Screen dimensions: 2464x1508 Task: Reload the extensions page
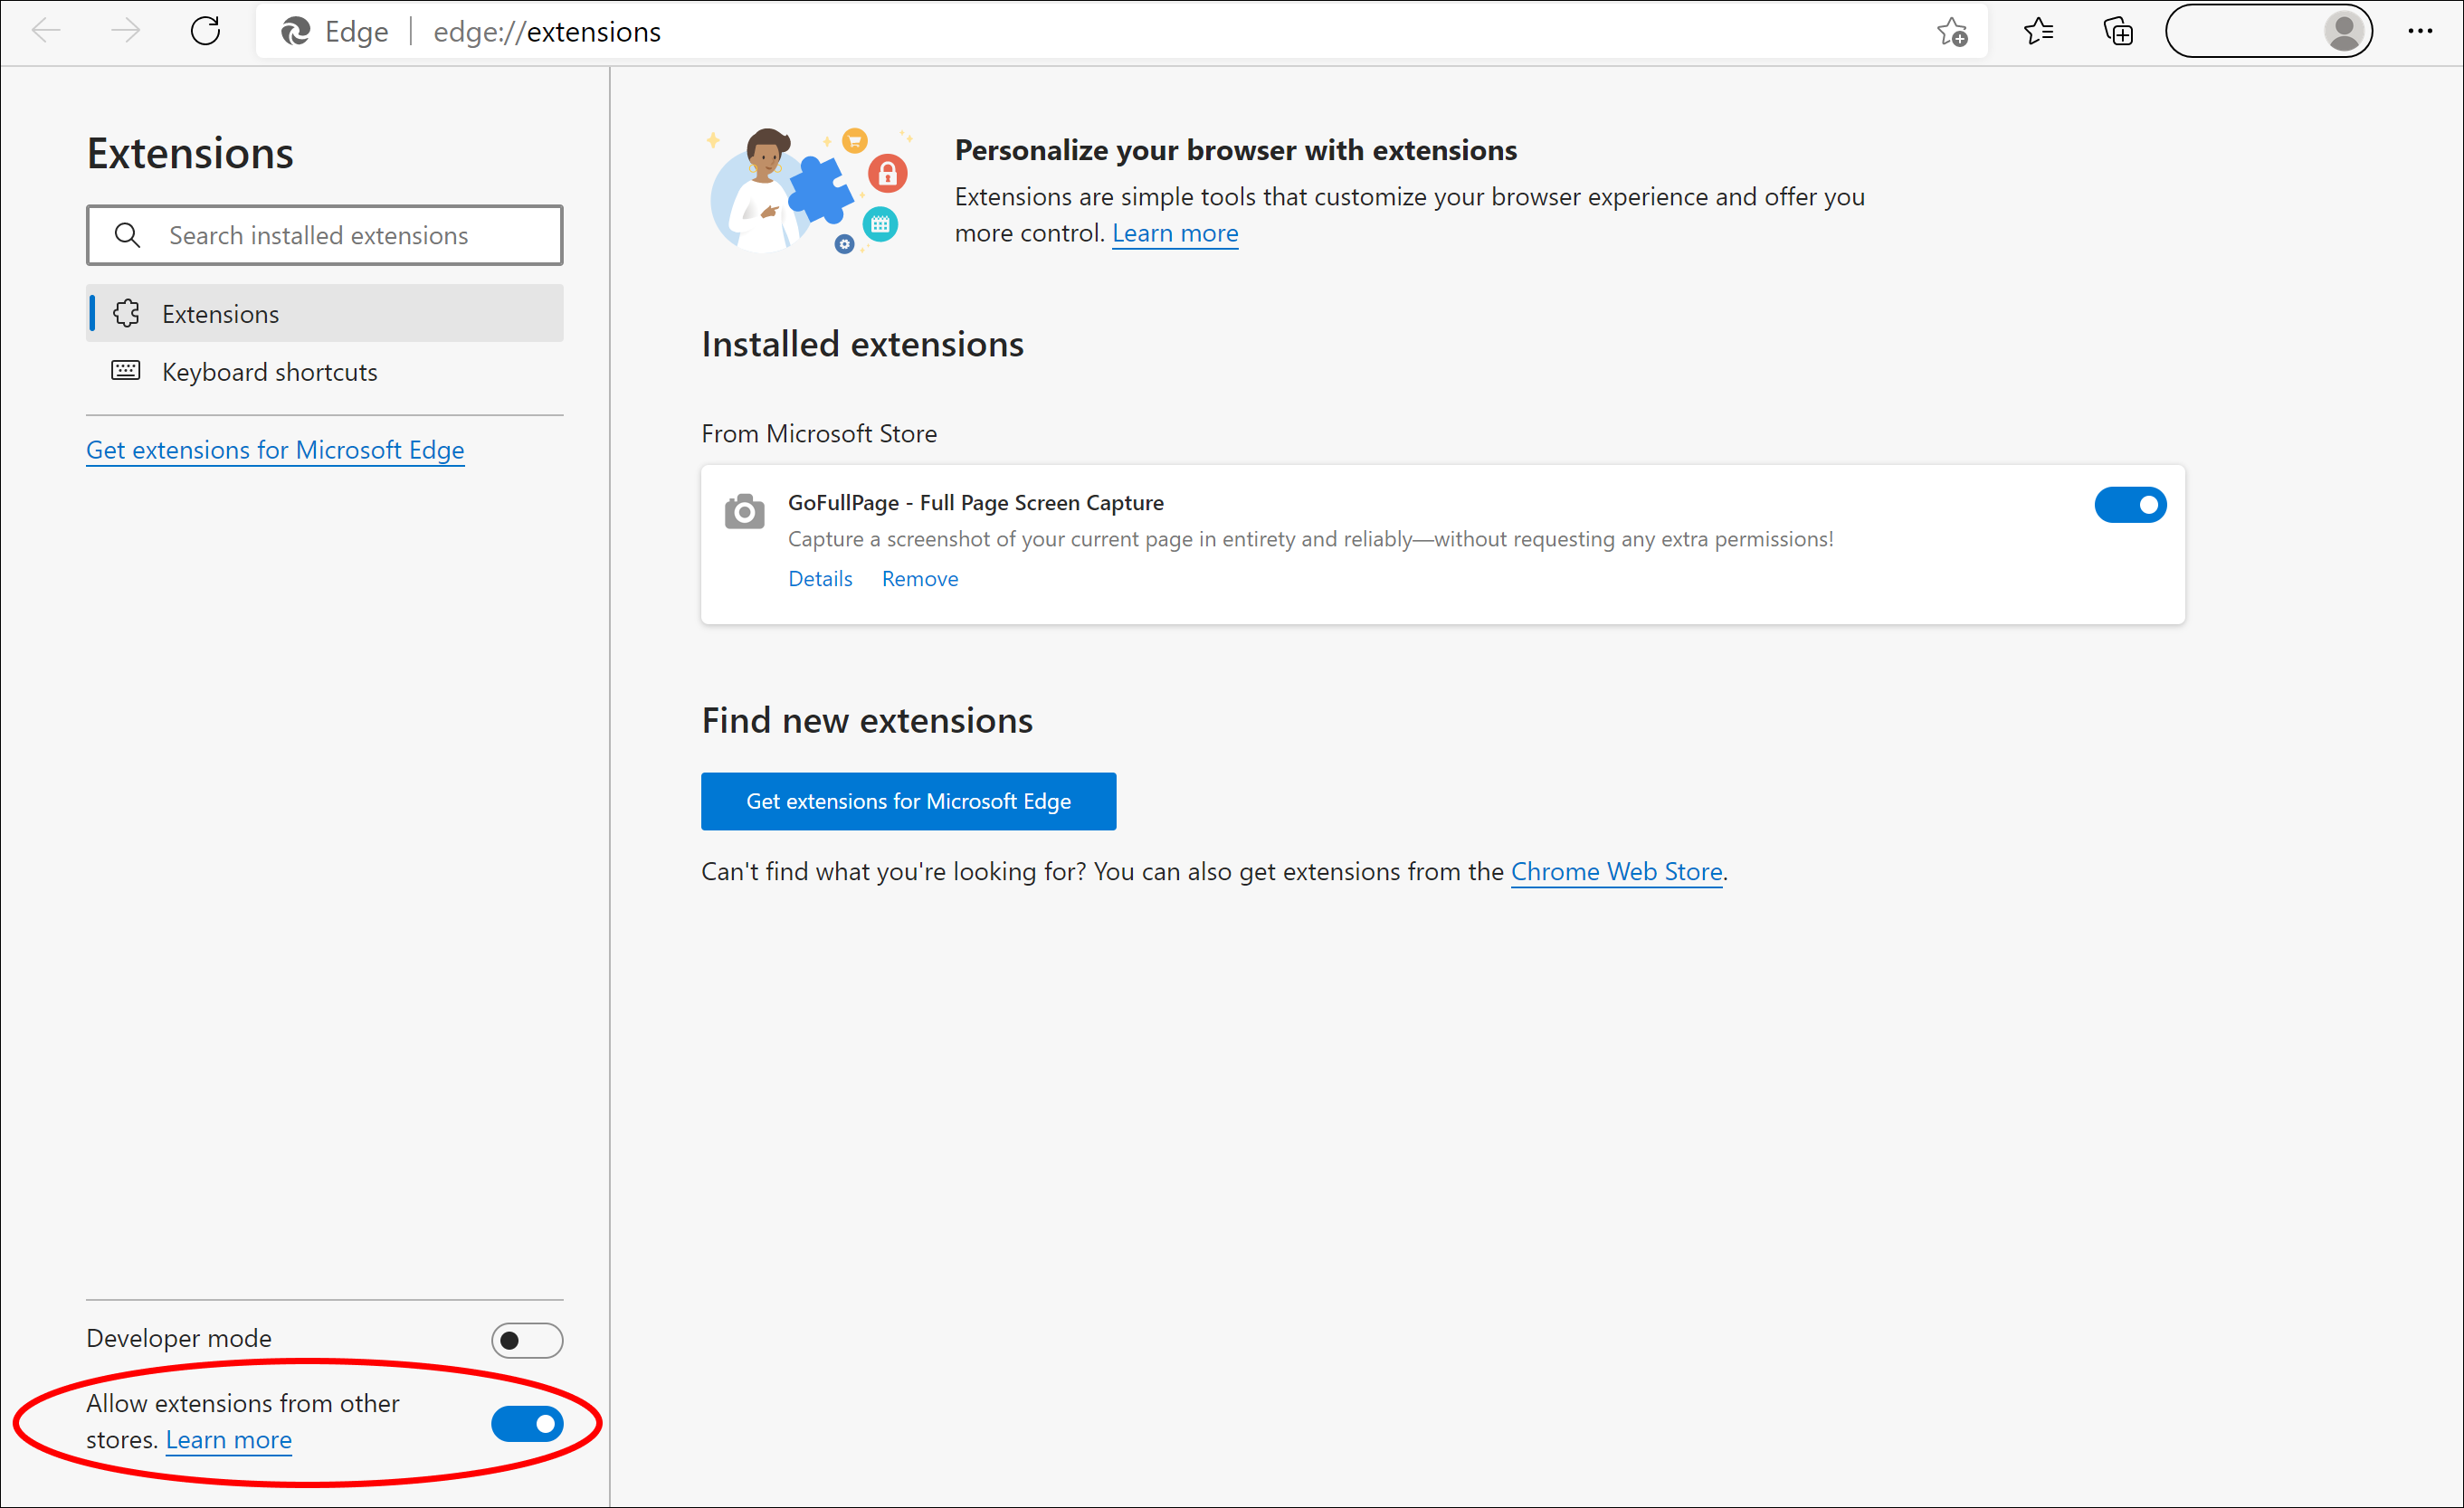click(x=205, y=31)
